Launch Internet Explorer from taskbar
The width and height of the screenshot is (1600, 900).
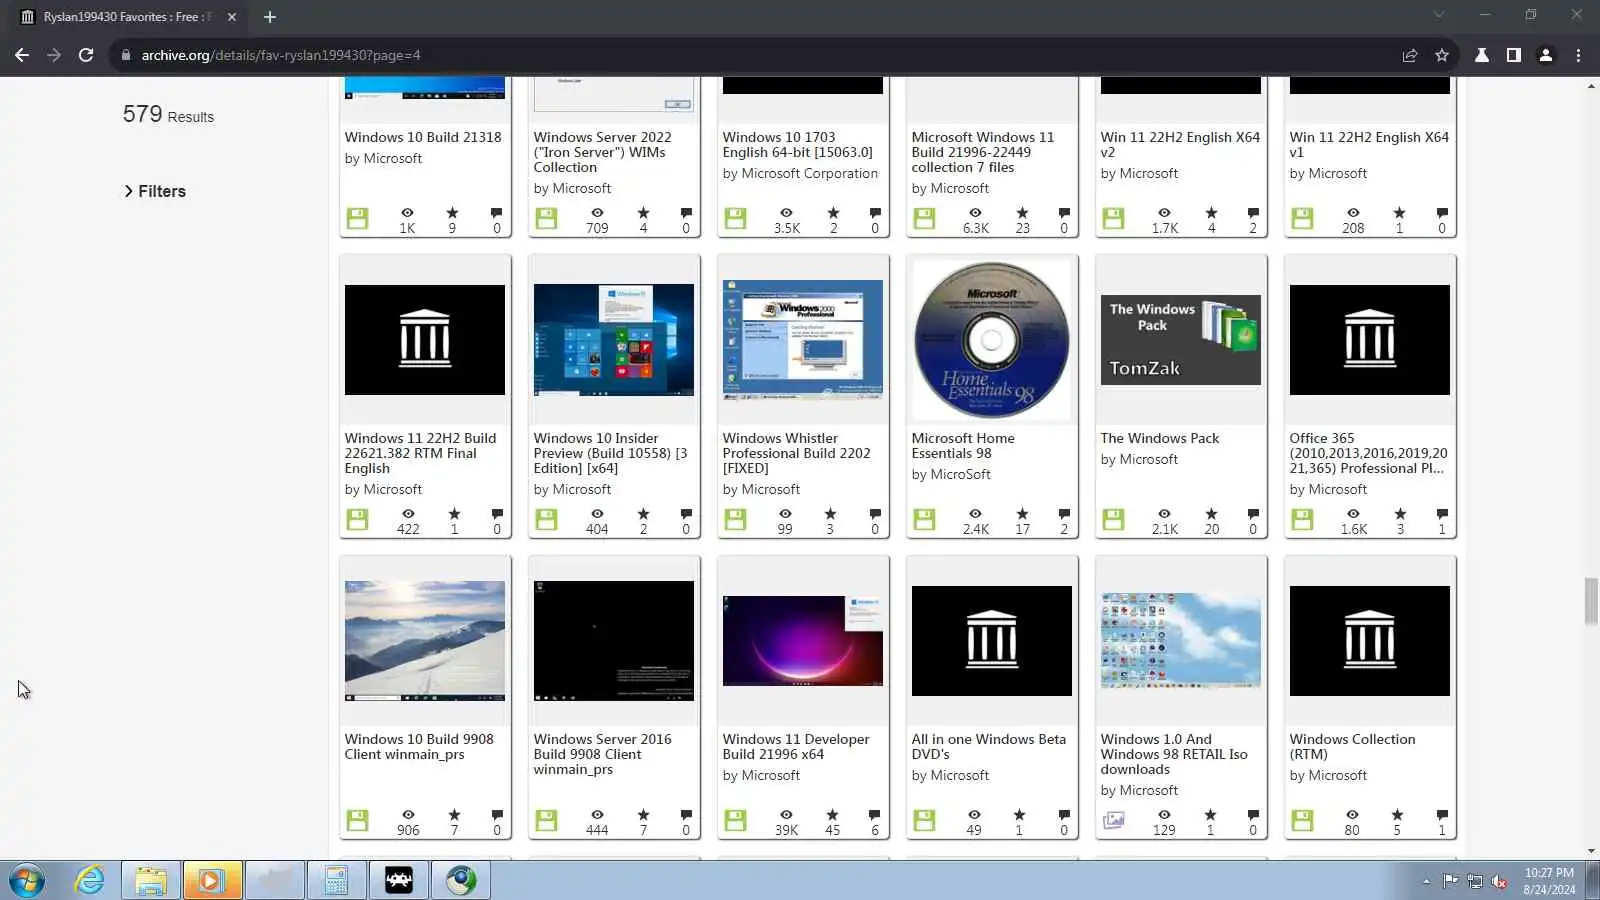(90, 881)
